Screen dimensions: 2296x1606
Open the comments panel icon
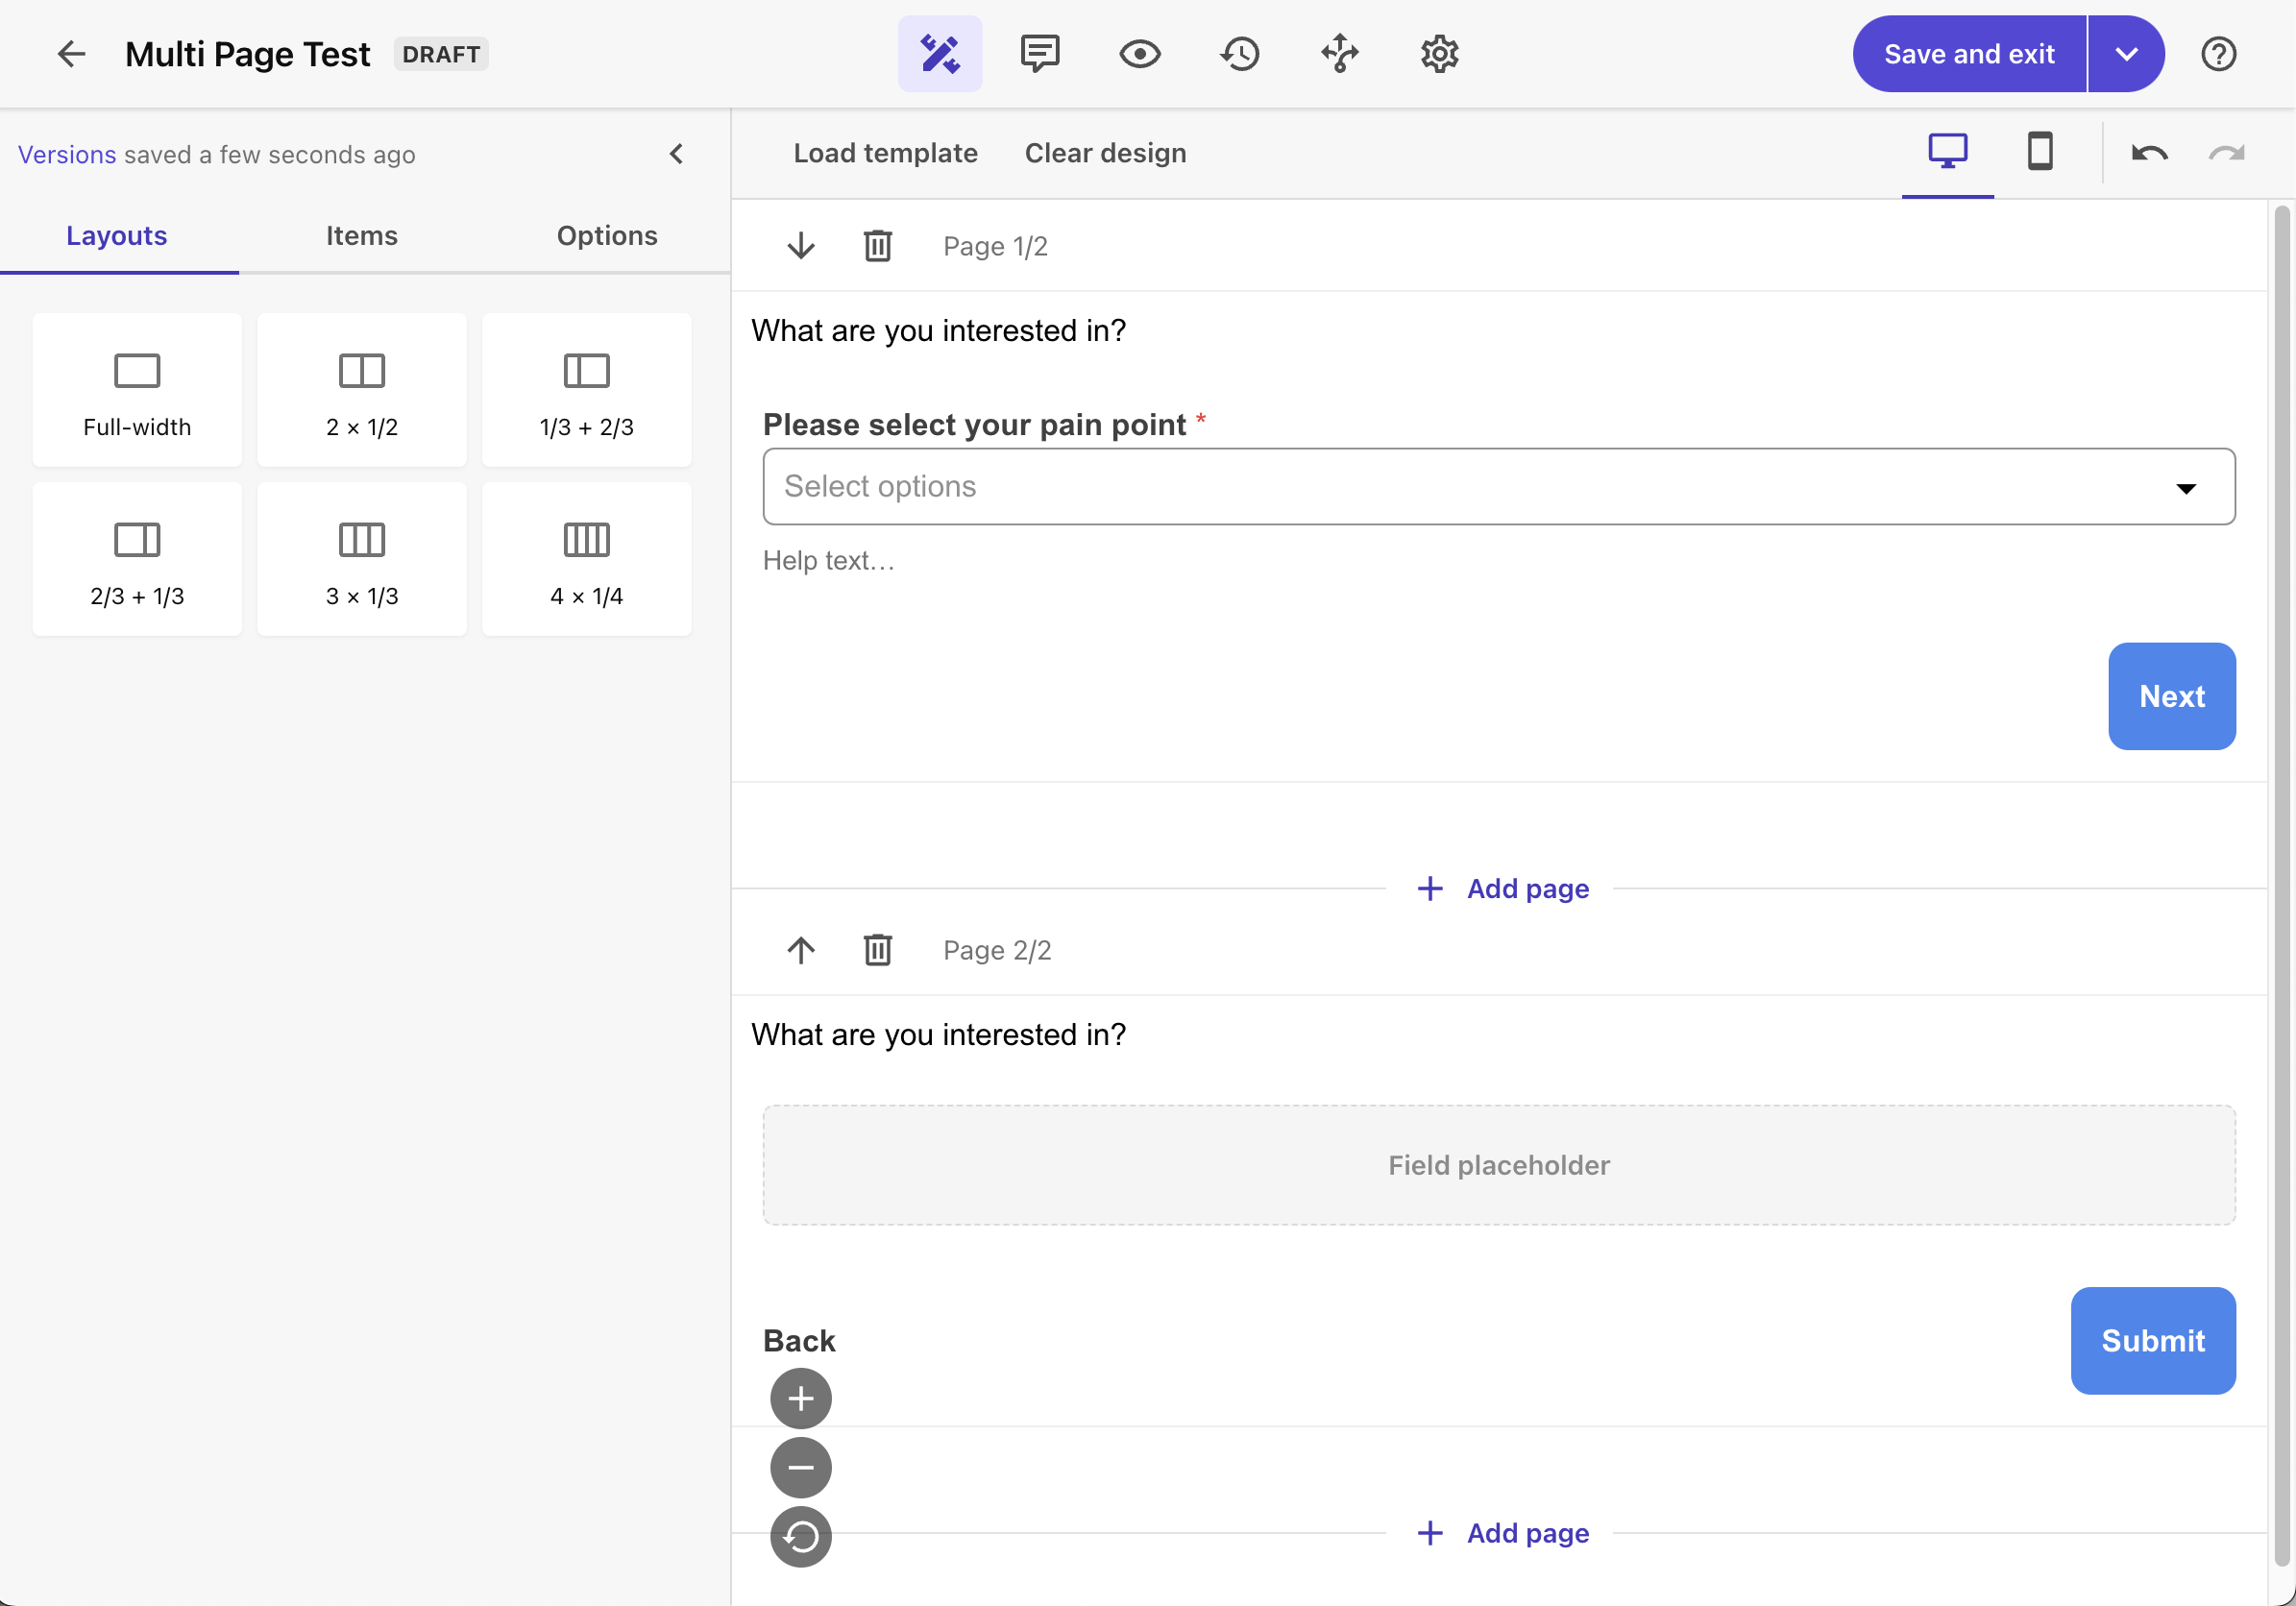point(1038,54)
